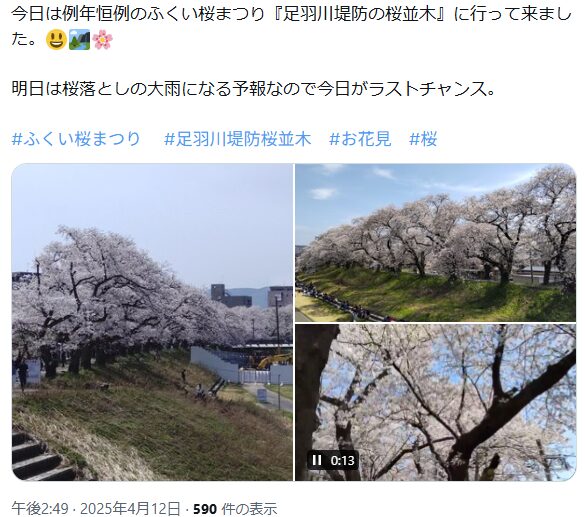This screenshot has height=517, width=585.
Task: Open the #足羽川堤防桜並木 hashtag link
Action: click(x=237, y=139)
